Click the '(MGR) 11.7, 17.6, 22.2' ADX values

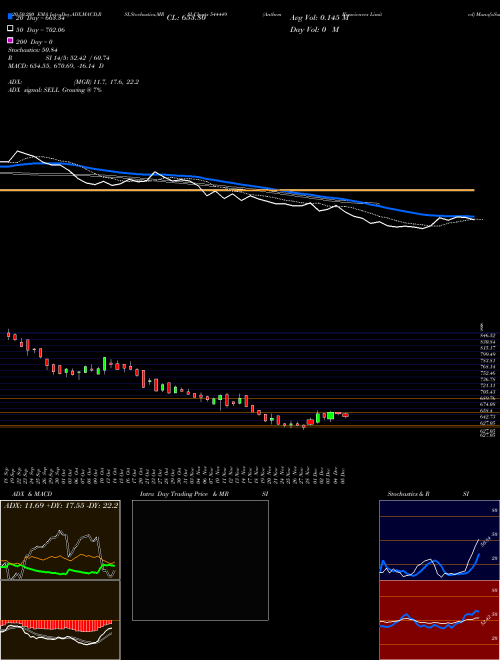(x=106, y=82)
